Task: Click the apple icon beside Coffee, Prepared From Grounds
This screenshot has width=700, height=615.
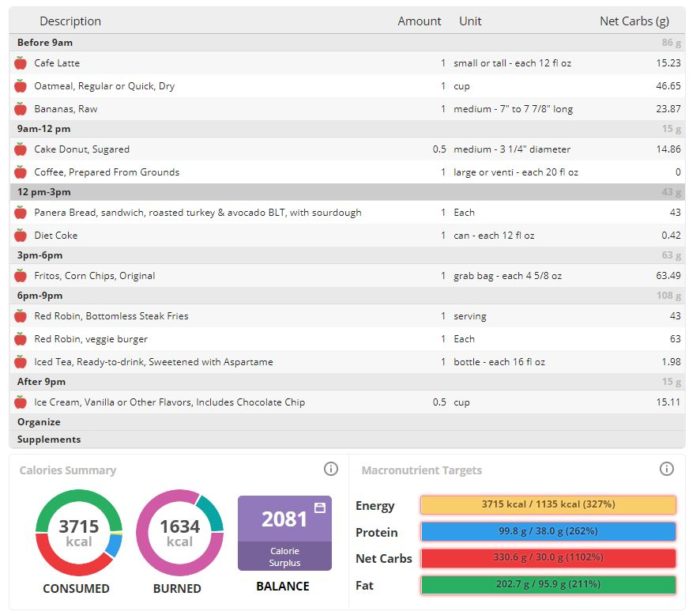Action: tap(21, 172)
